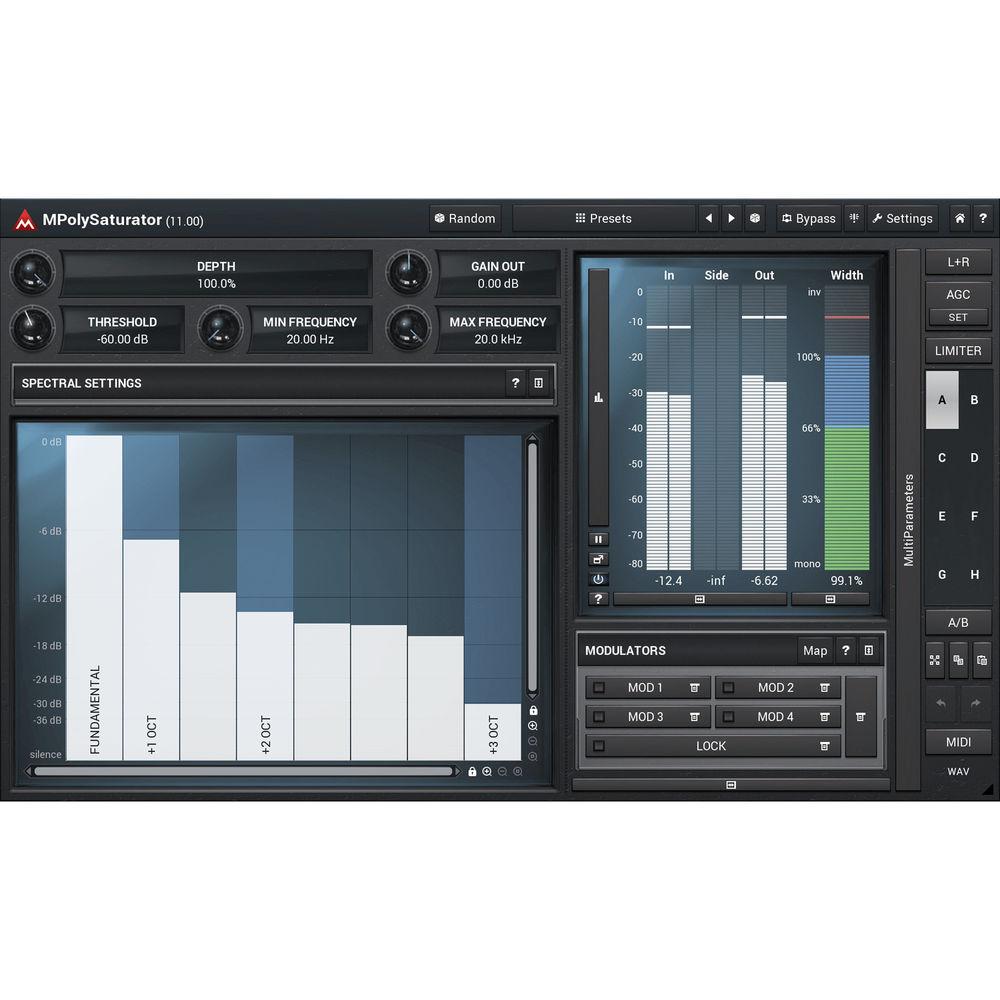Select preset slot B
Screen dimensions: 1000x1000
tap(974, 400)
